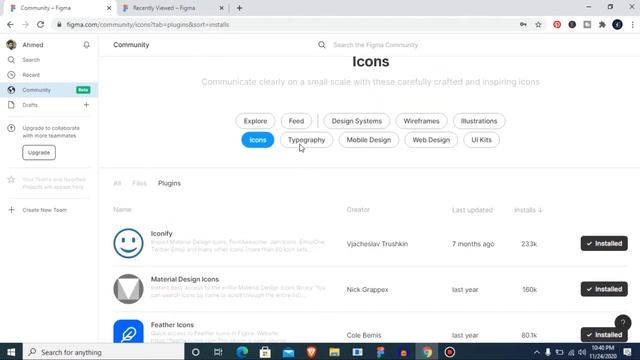Open File Explorer from taskbar
Screen dimensions: 640x360
tap(334, 352)
